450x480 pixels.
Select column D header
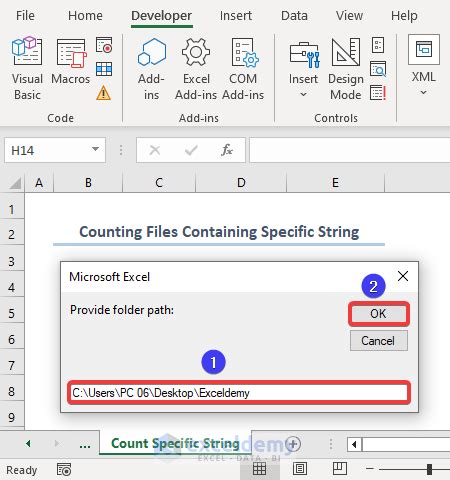coord(241,183)
